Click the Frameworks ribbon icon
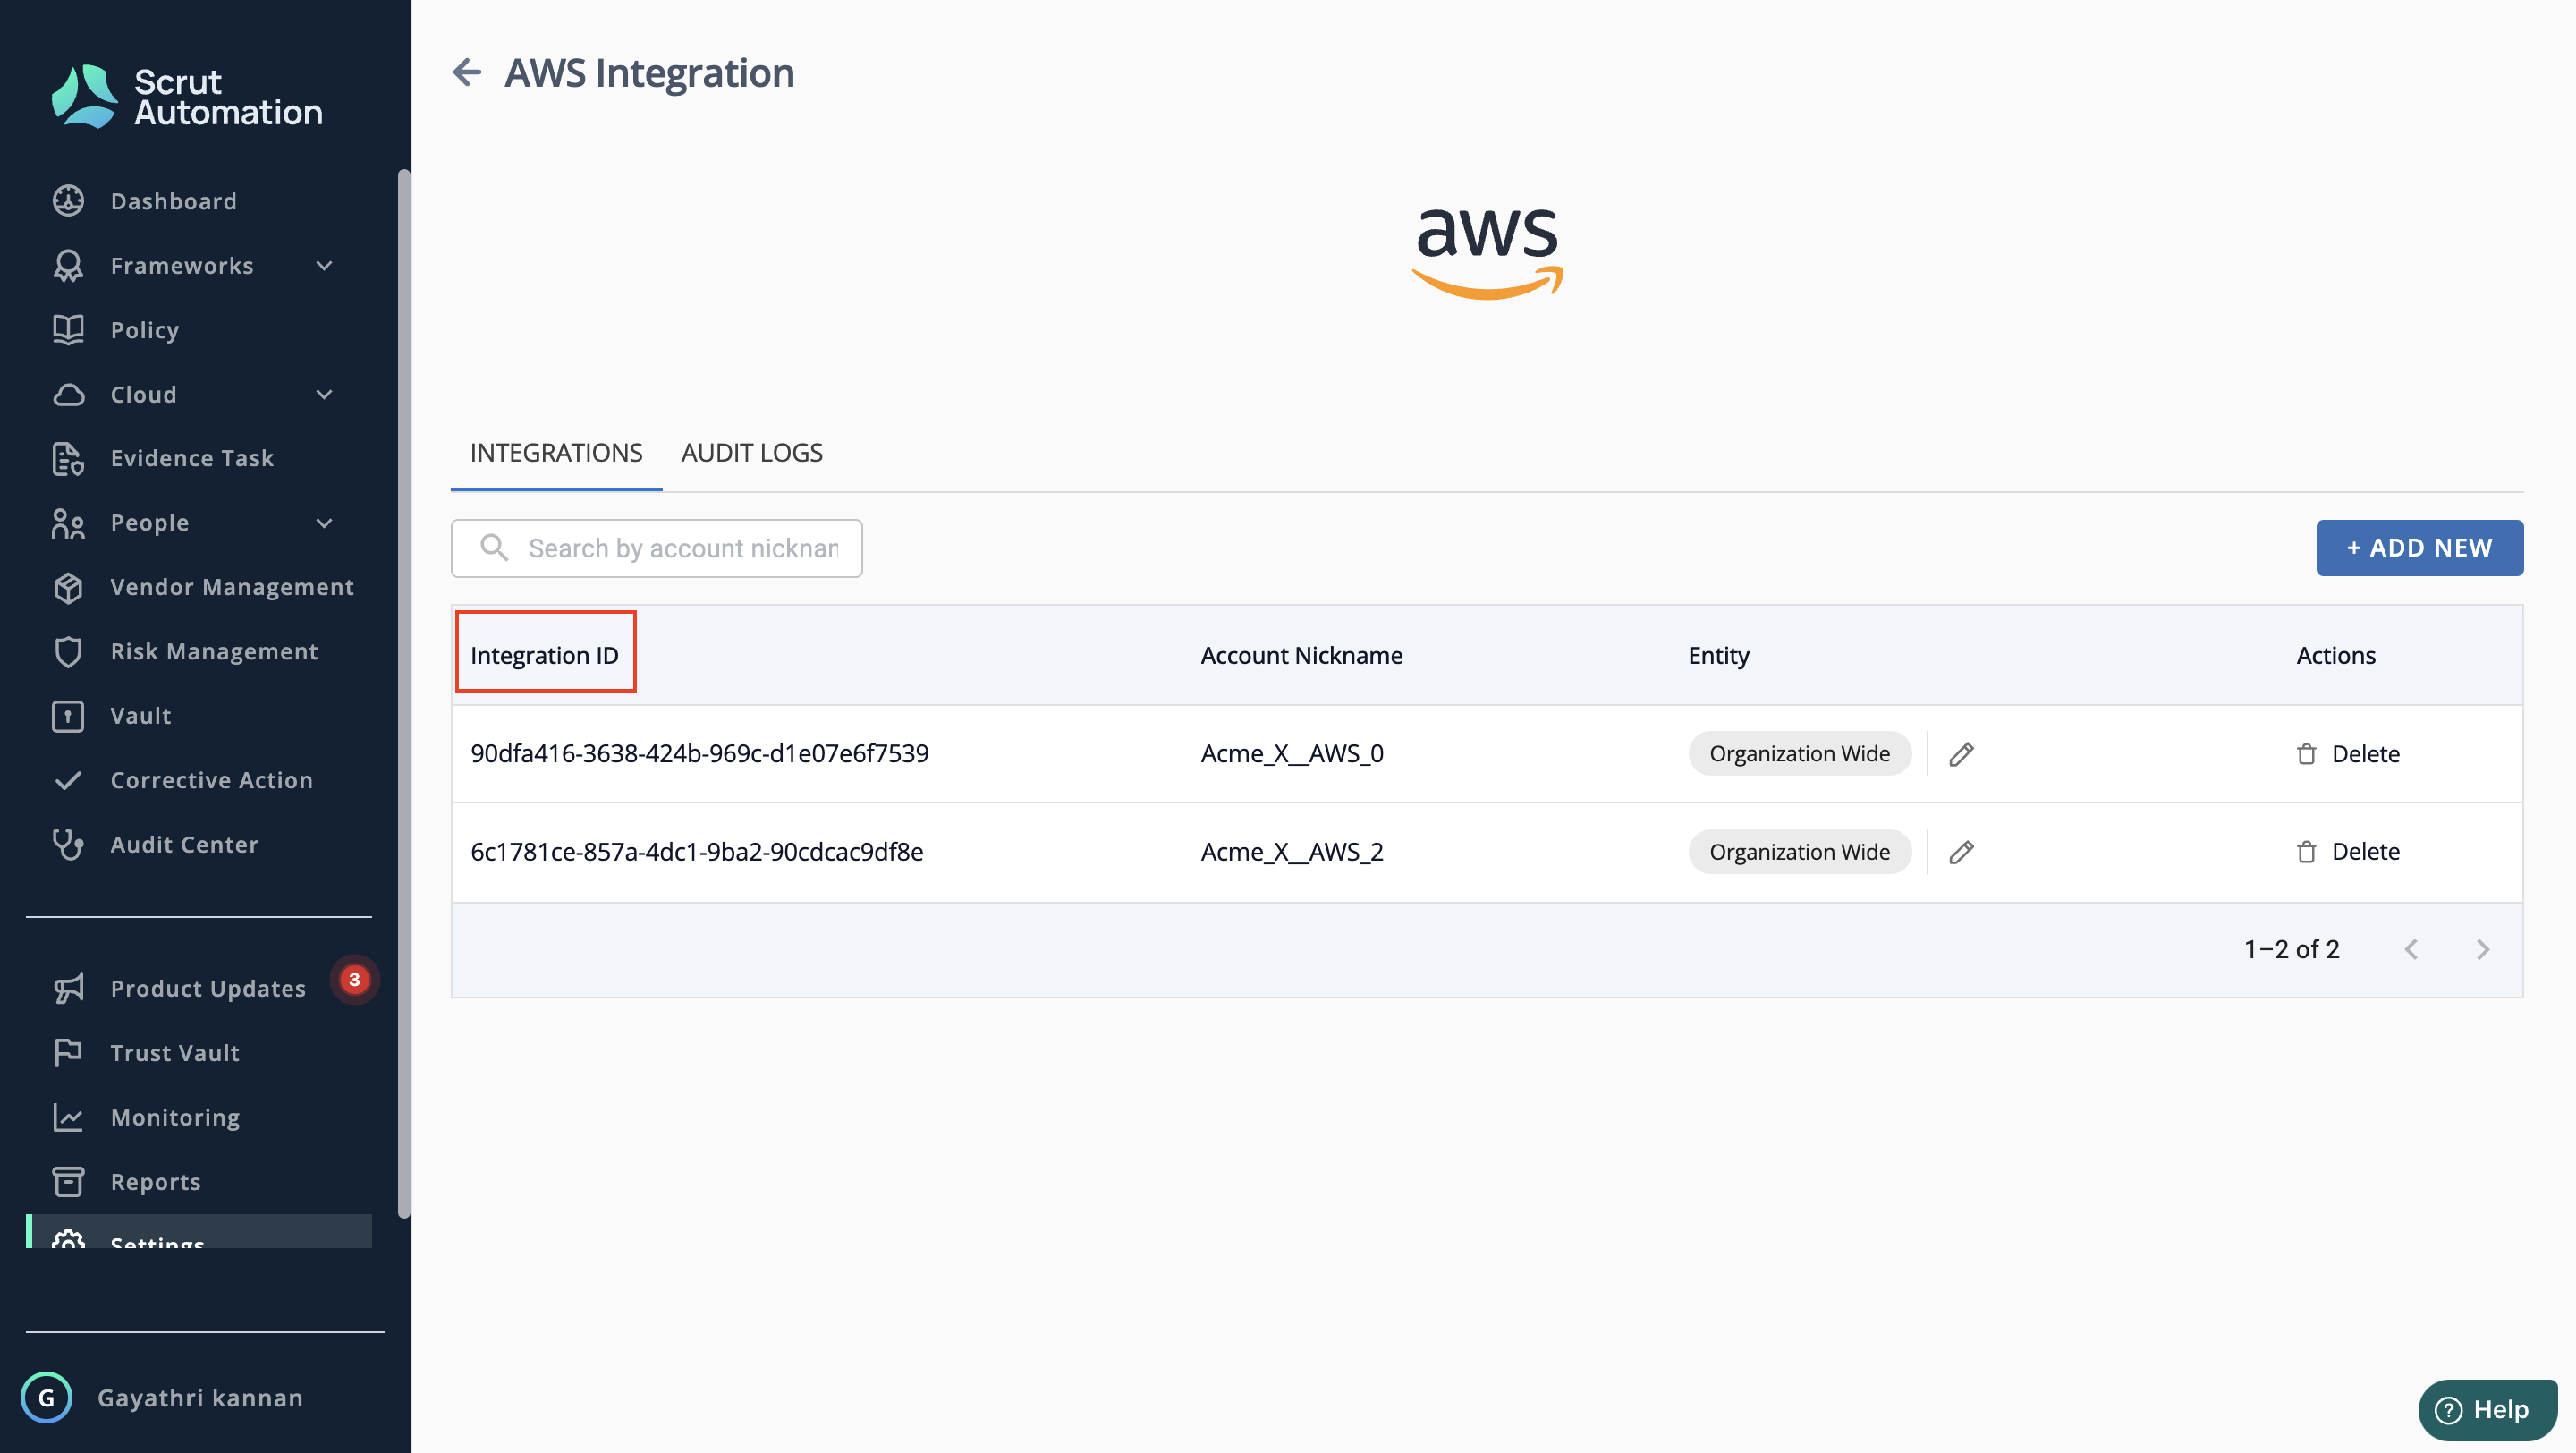2576x1453 pixels. point(68,265)
